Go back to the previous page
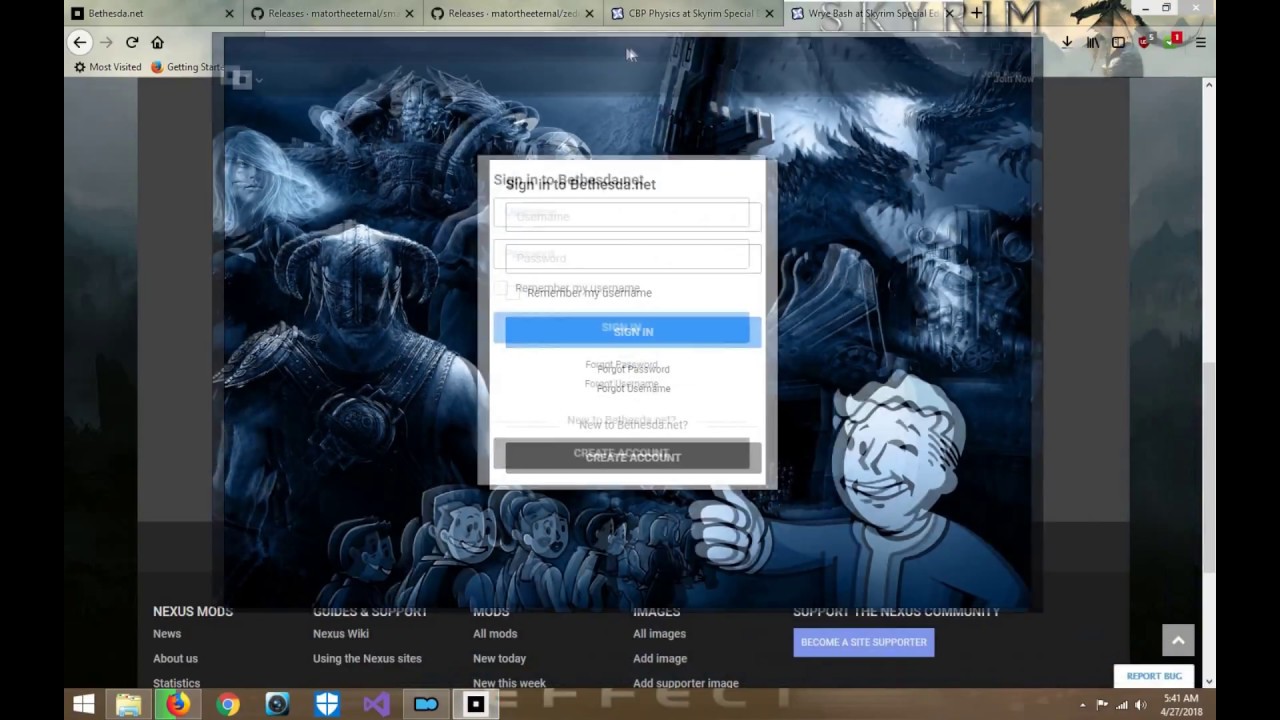 (80, 42)
